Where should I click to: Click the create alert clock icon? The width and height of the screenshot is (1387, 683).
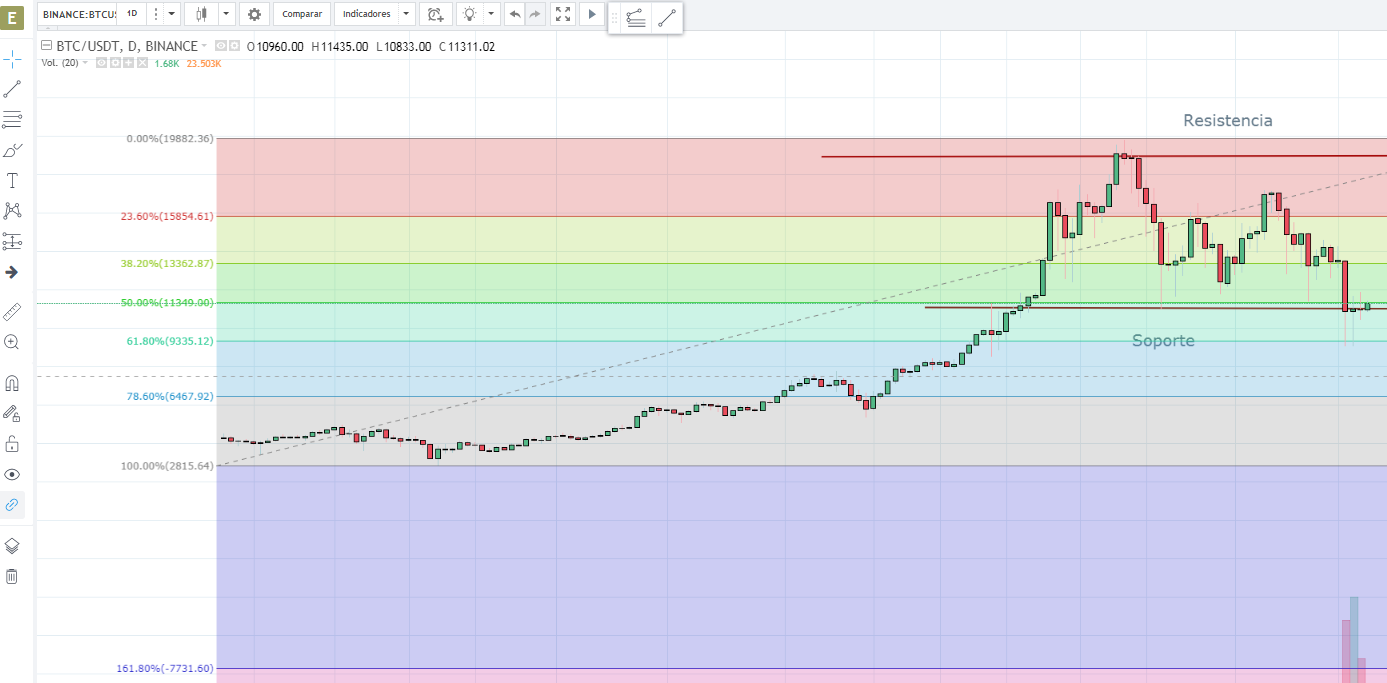434,14
